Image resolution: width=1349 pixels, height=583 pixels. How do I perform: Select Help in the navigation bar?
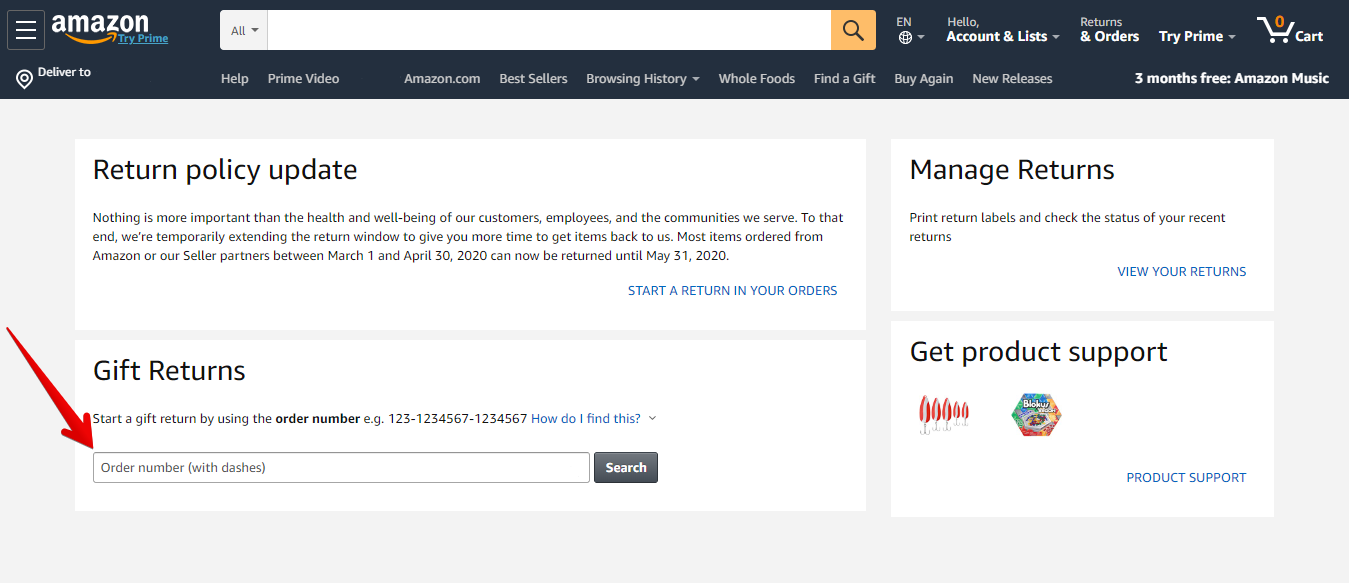[x=234, y=78]
